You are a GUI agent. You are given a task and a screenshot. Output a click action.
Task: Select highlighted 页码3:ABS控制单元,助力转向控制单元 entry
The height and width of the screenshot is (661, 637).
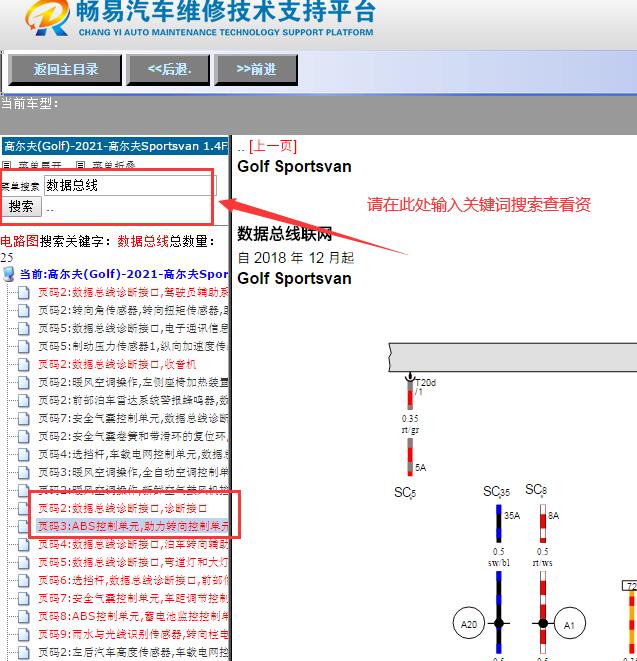[133, 526]
